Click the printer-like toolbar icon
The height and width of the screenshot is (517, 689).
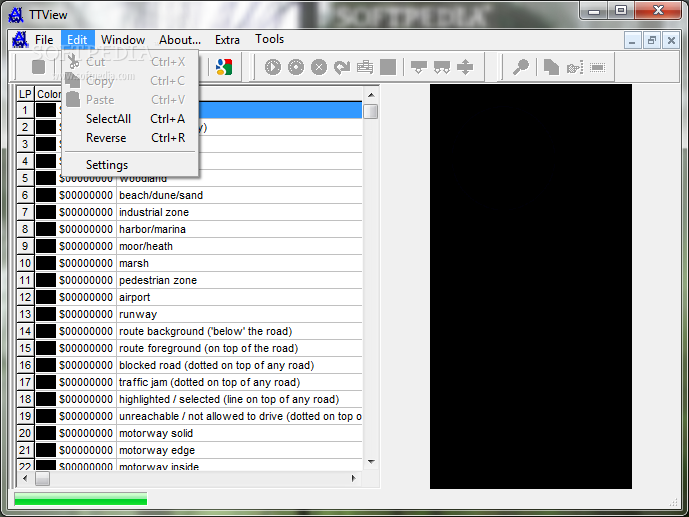[x=365, y=67]
